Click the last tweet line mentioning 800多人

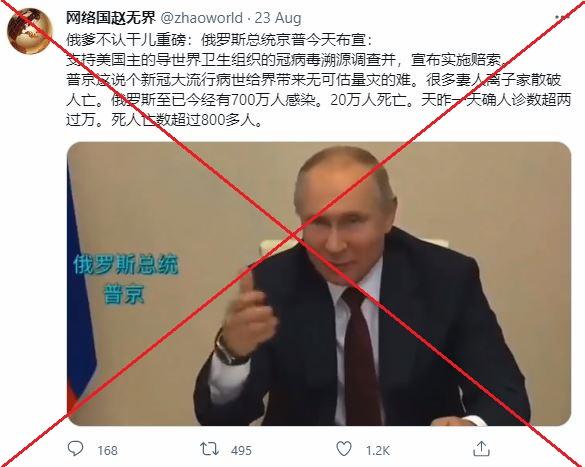click(x=165, y=120)
